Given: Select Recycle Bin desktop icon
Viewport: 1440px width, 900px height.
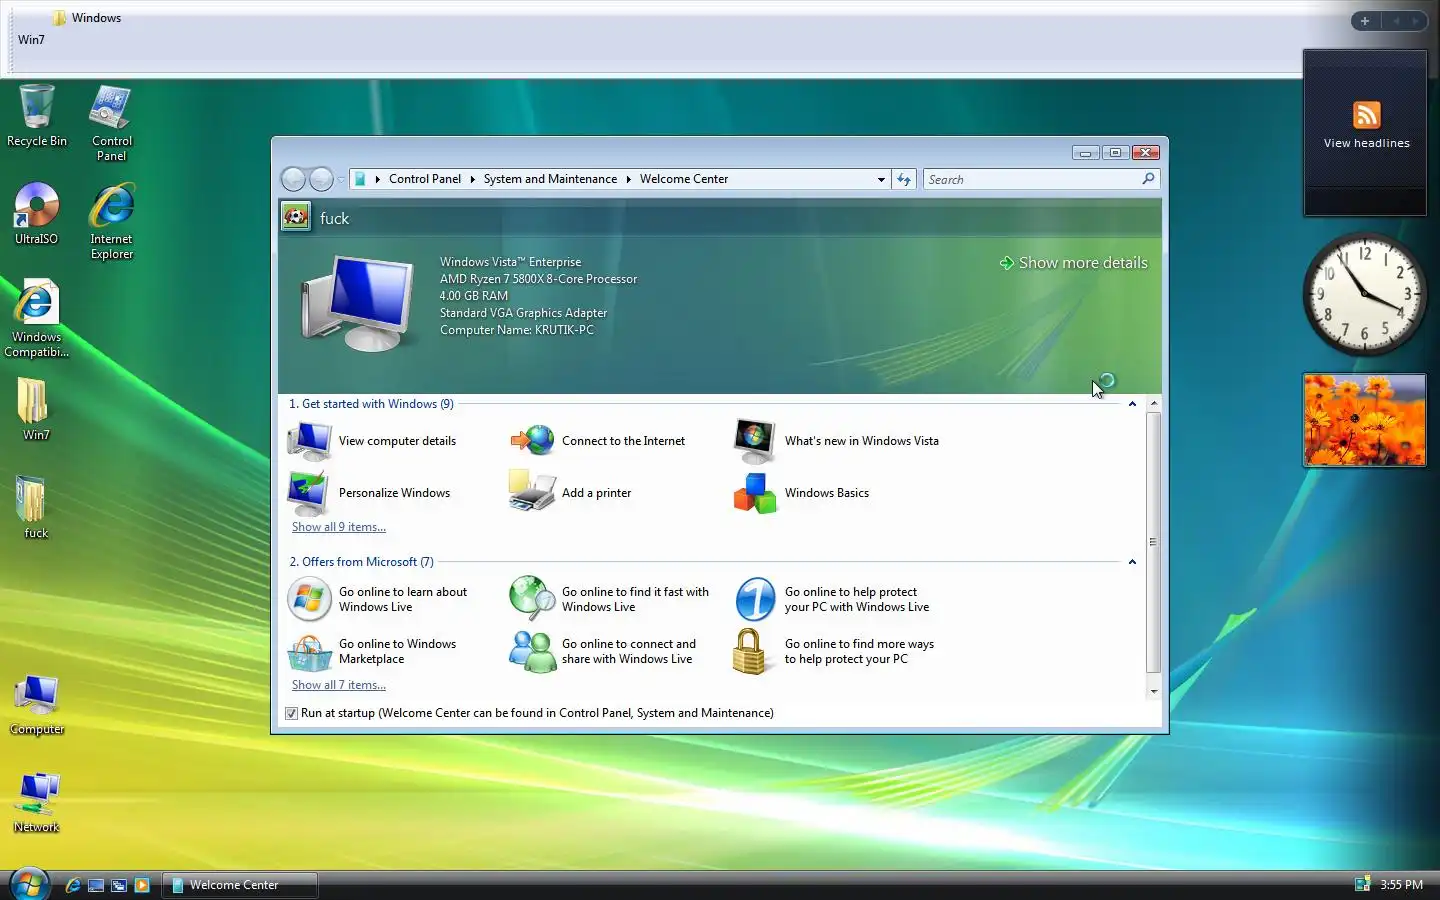Looking at the screenshot, I should tap(37, 116).
